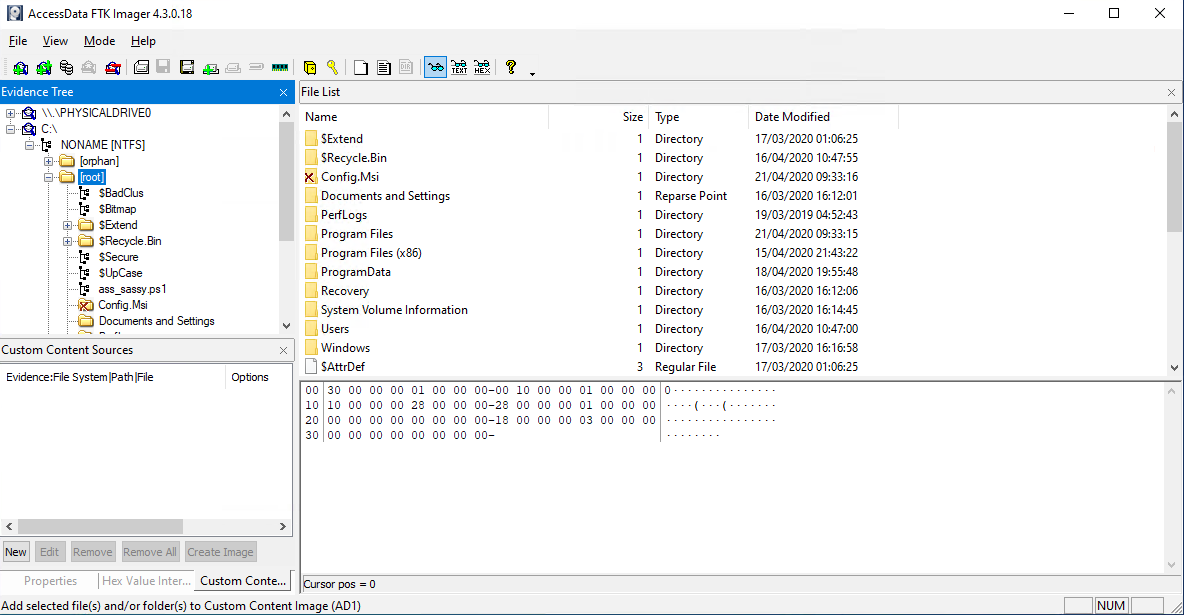Switch to the Properties tab
This screenshot has width=1184, height=615.
[50, 581]
